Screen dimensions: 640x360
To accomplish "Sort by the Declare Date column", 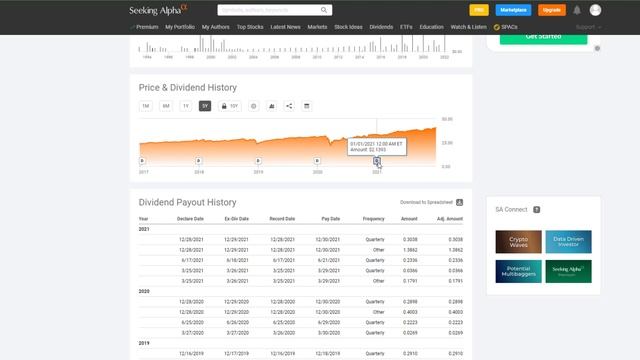I will pos(190,219).
